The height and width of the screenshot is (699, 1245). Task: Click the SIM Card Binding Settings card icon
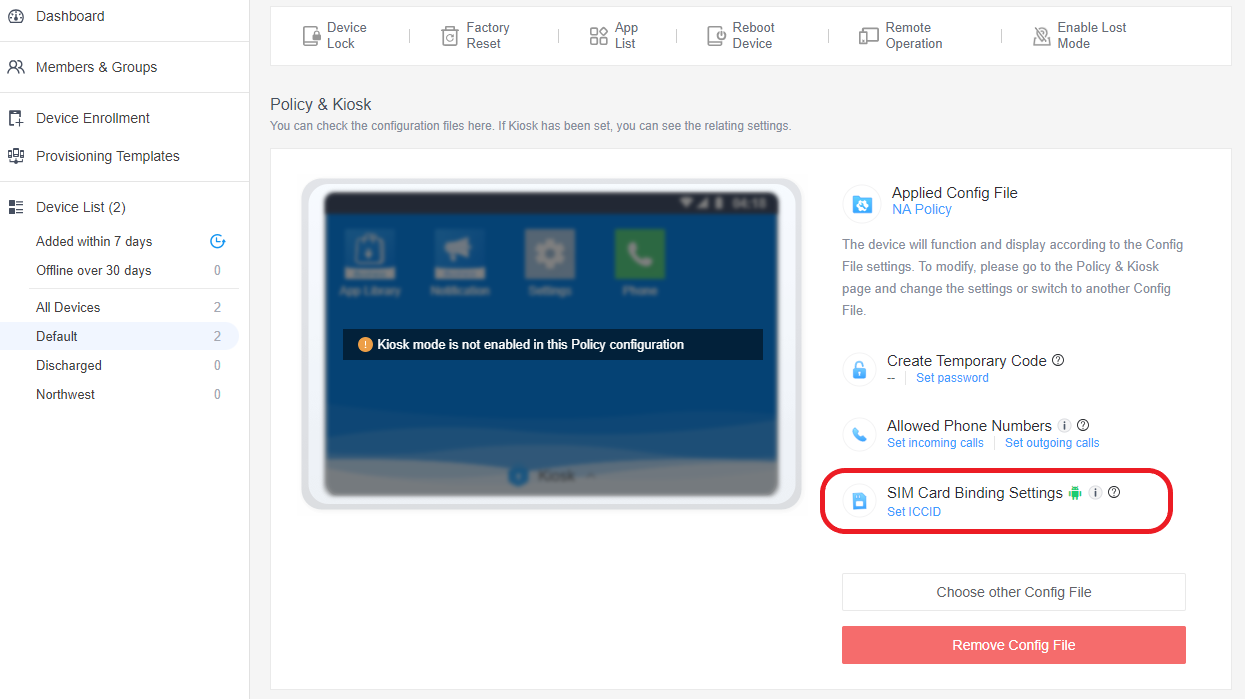tap(859, 501)
